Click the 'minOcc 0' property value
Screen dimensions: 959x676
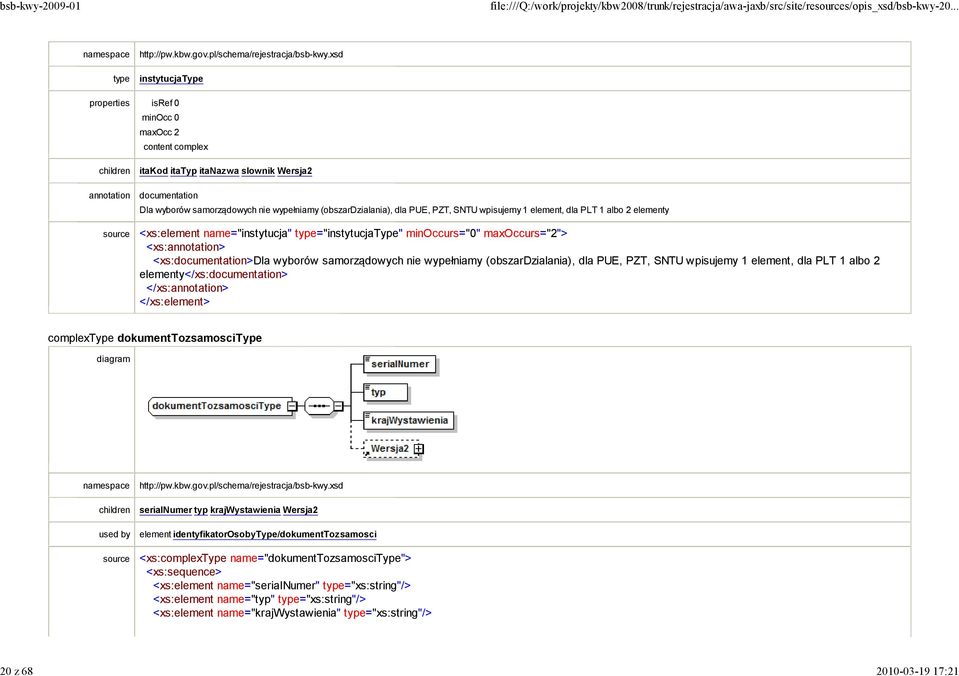click(160, 118)
